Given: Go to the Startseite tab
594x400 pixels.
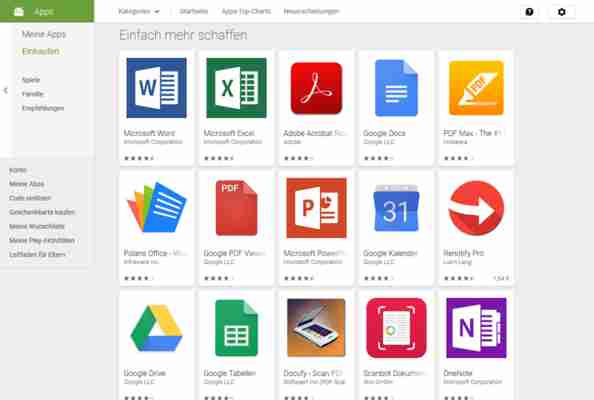Looking at the screenshot, I should click(x=194, y=11).
